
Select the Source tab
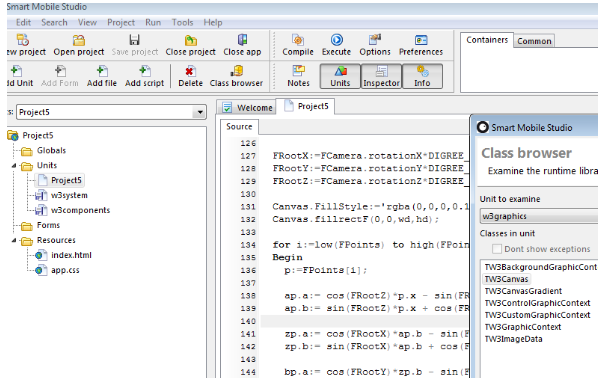[239, 127]
